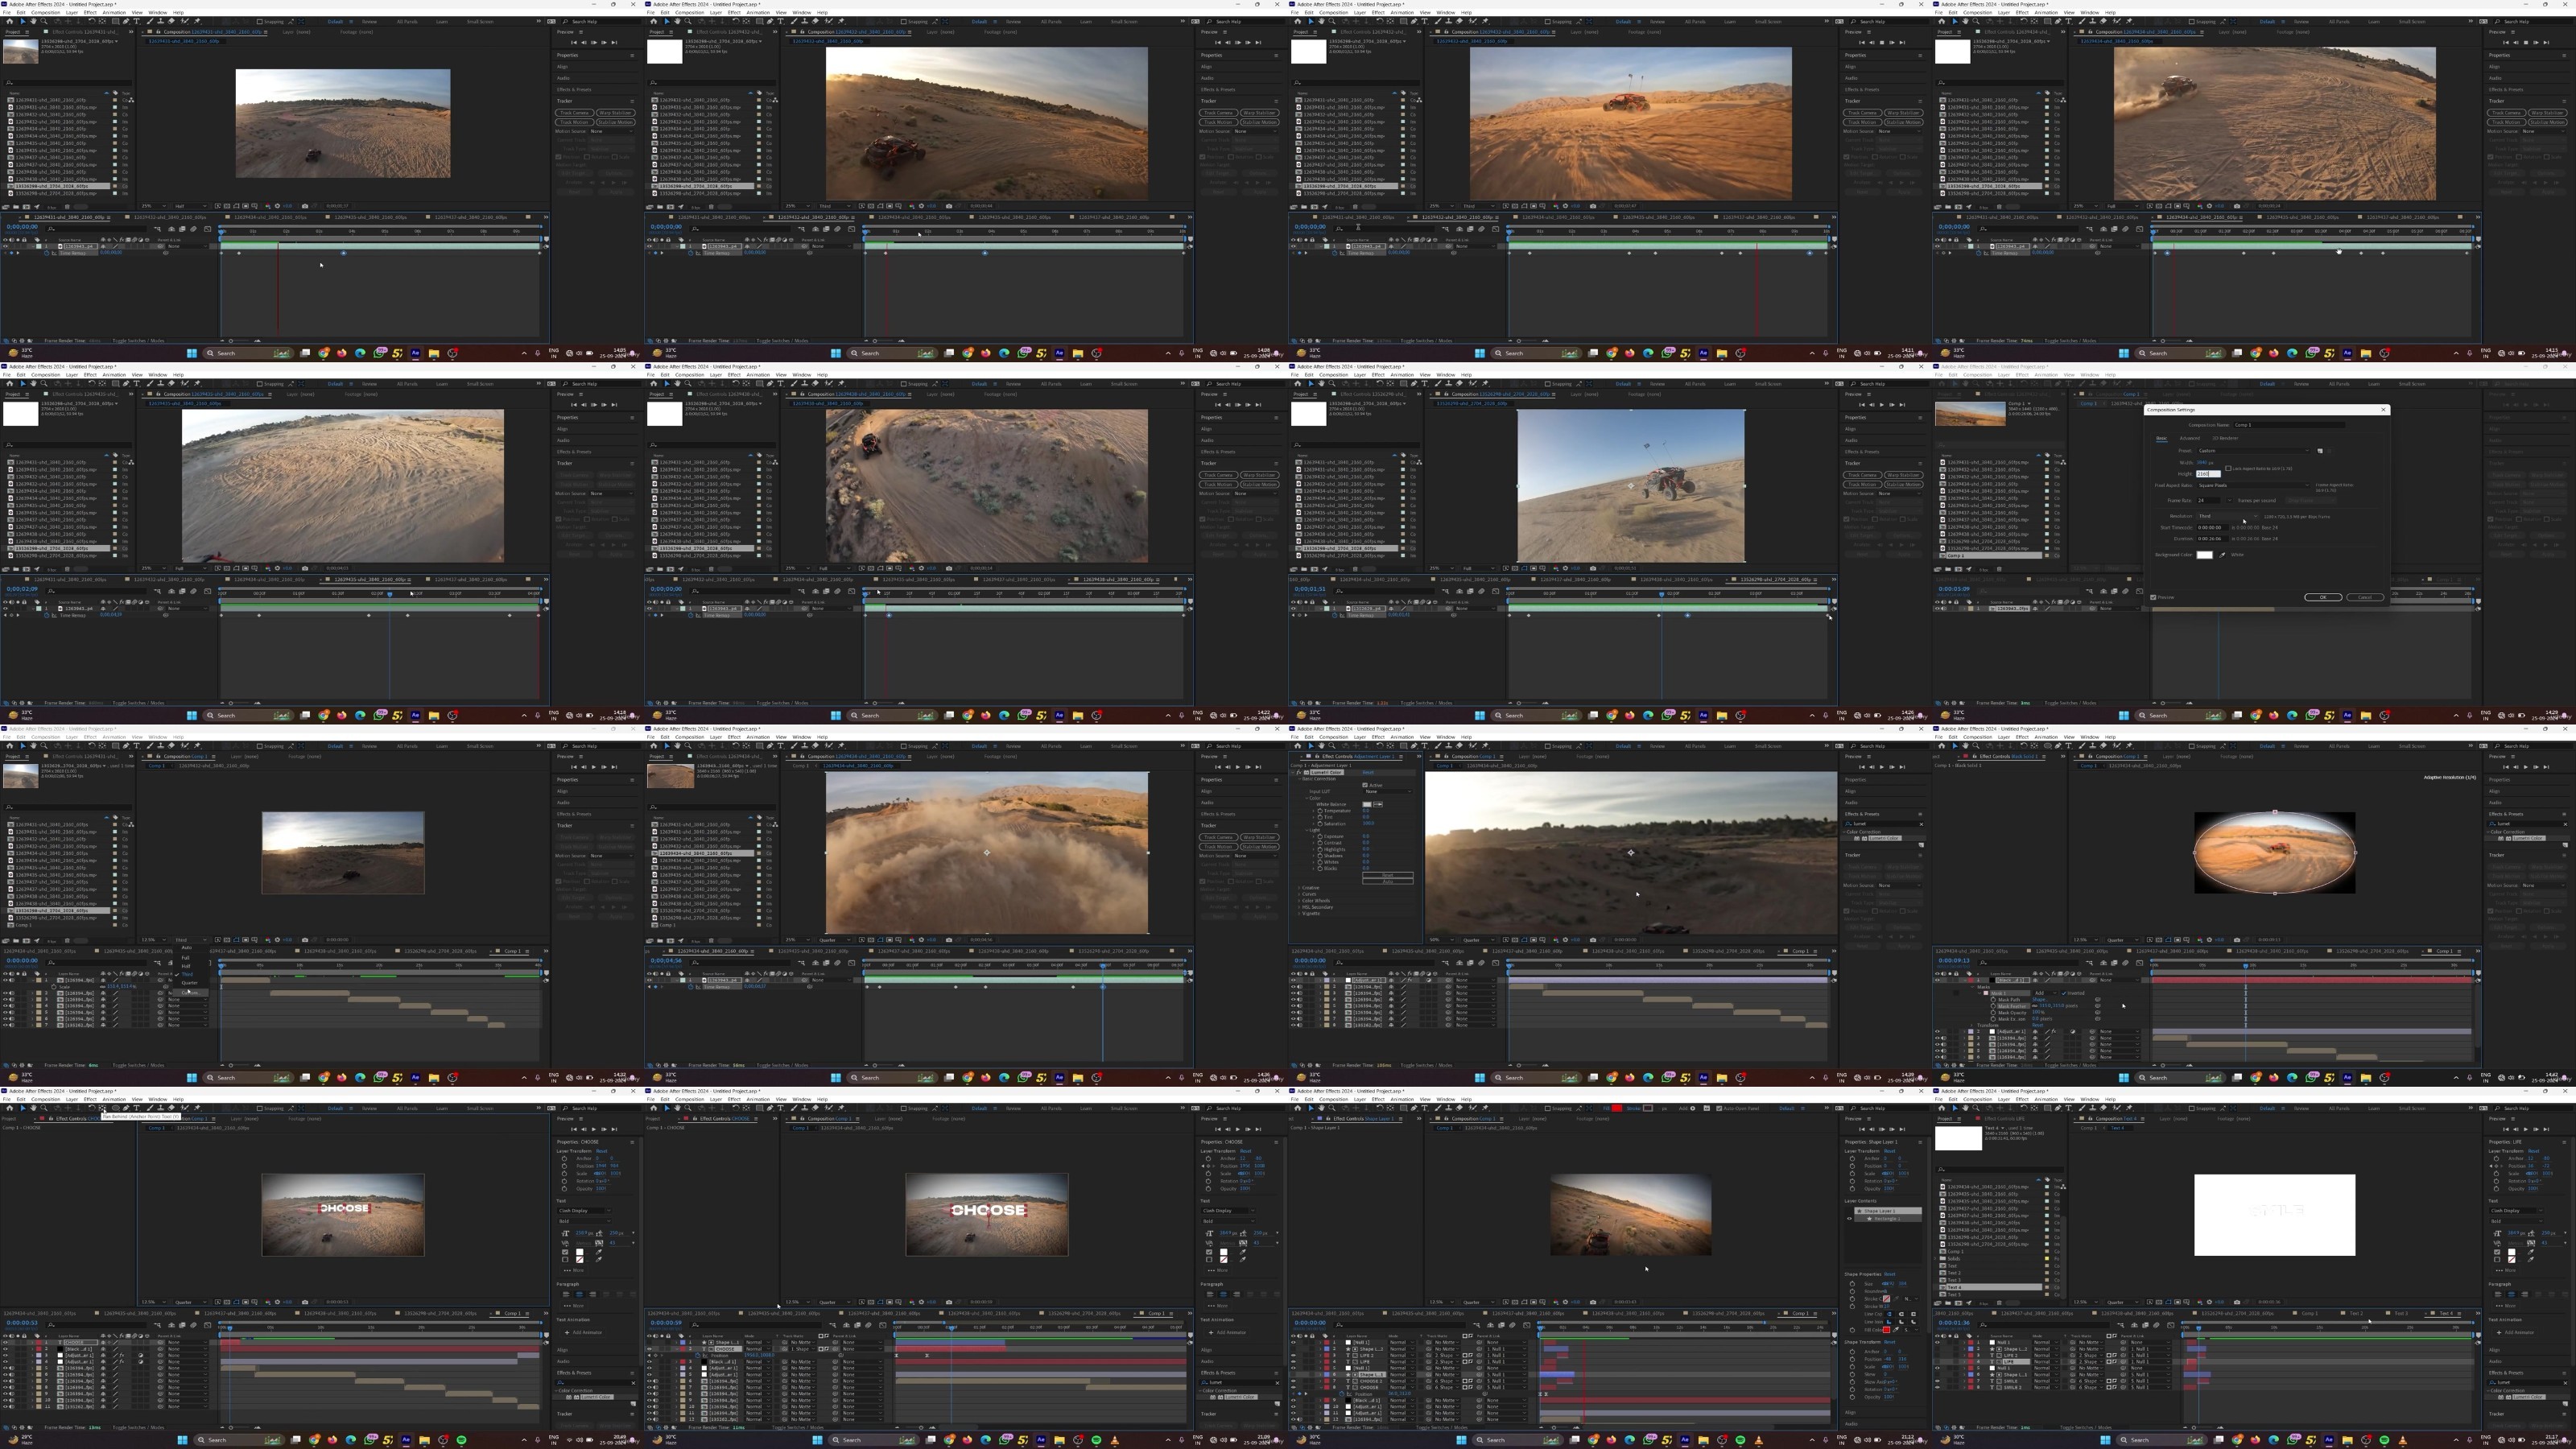
Task: Select Type tool in Pan Behind tooltip window
Action: (x=137, y=1108)
